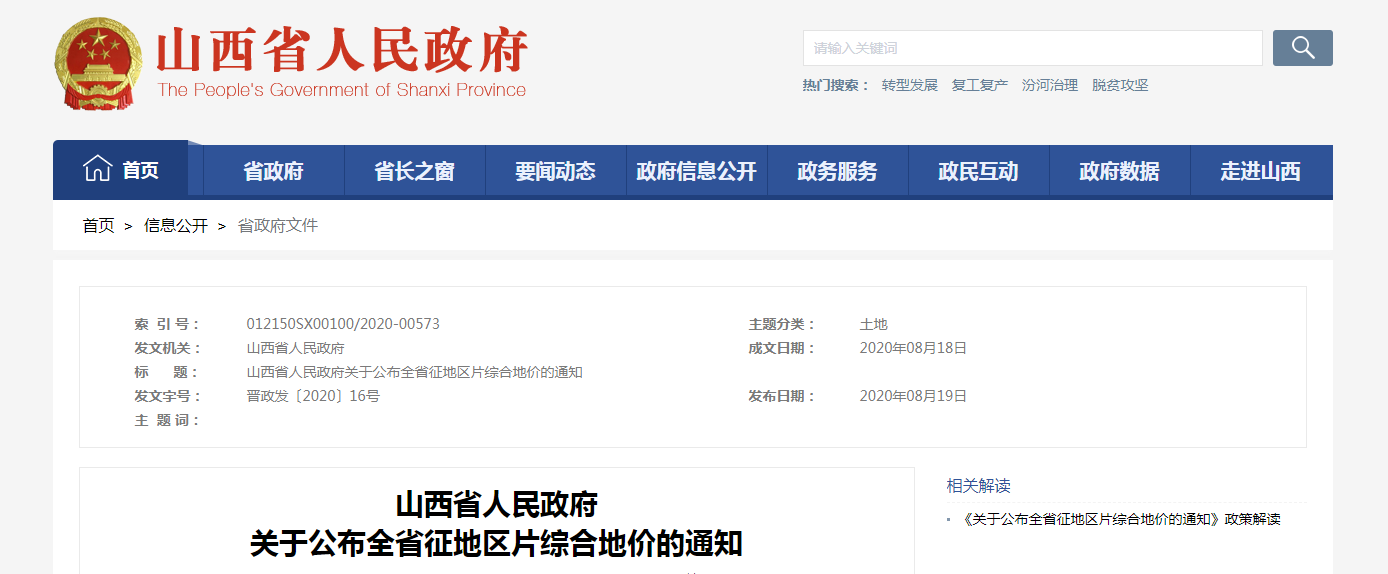
Task: Open the 政策解读 related reading link
Action: [x=1120, y=519]
